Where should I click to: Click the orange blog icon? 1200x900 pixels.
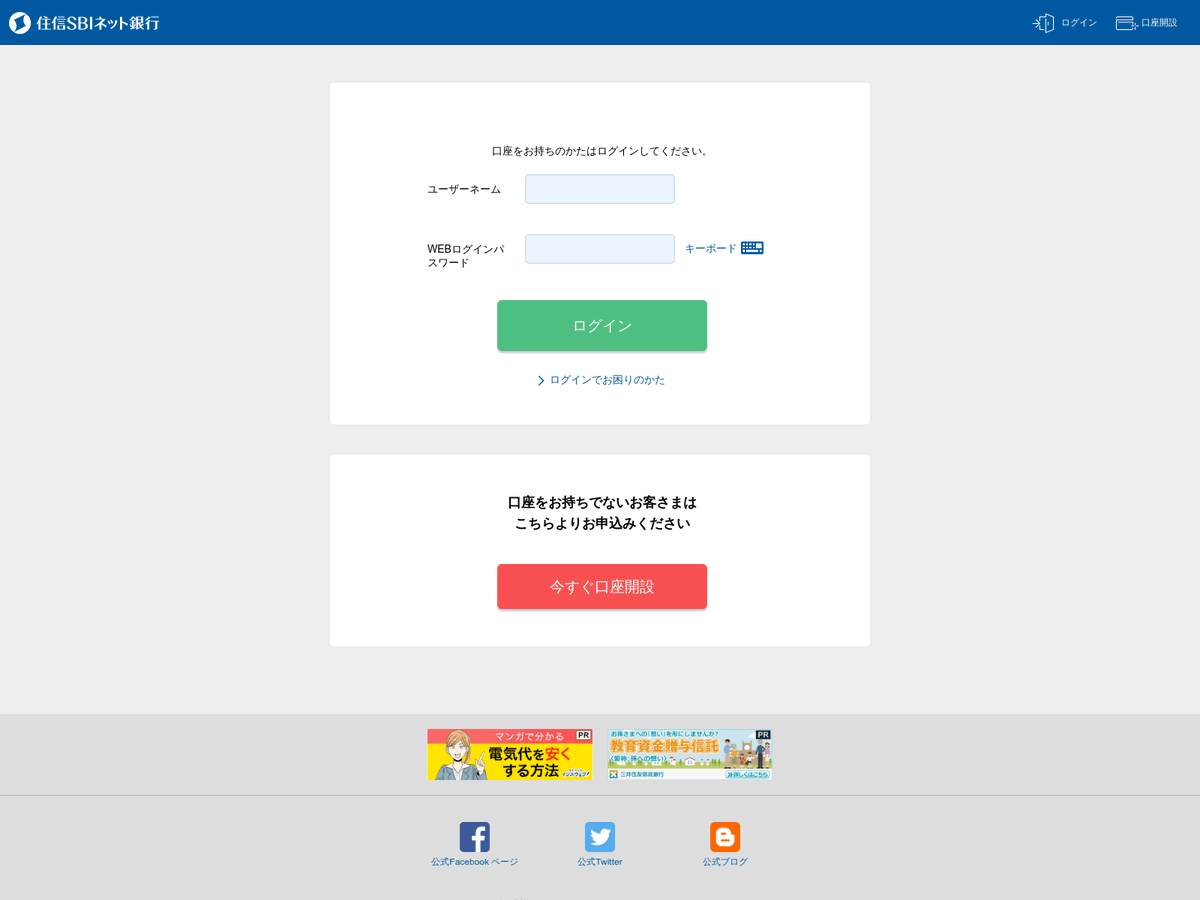pos(724,837)
